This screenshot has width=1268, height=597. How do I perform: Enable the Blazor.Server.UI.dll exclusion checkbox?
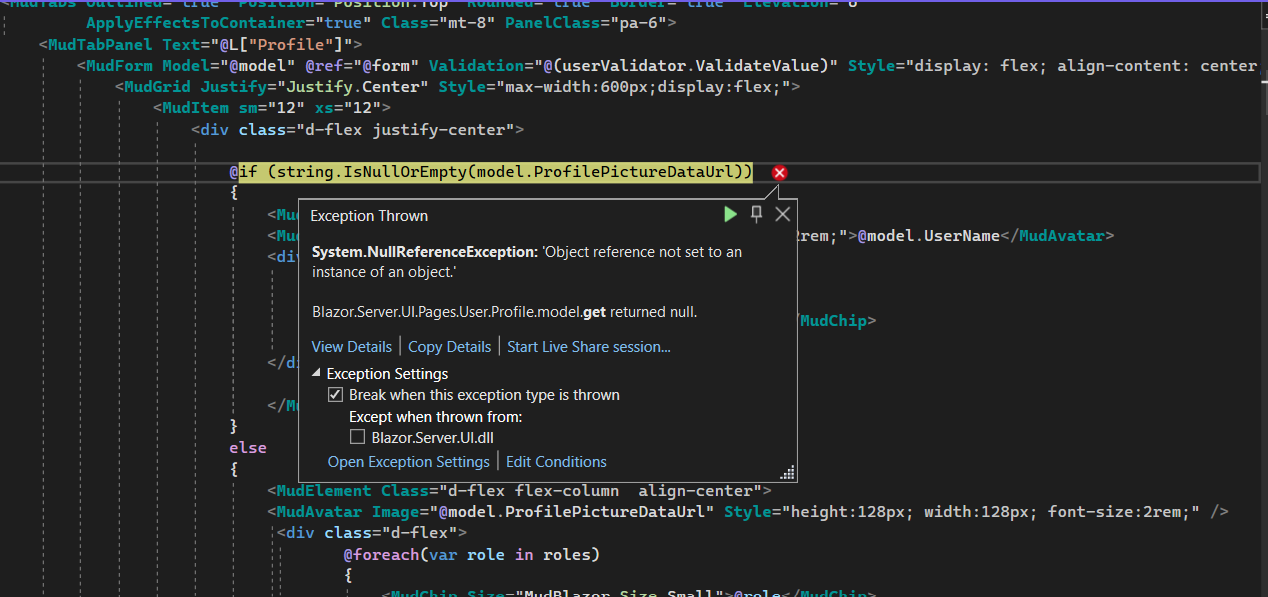(358, 436)
